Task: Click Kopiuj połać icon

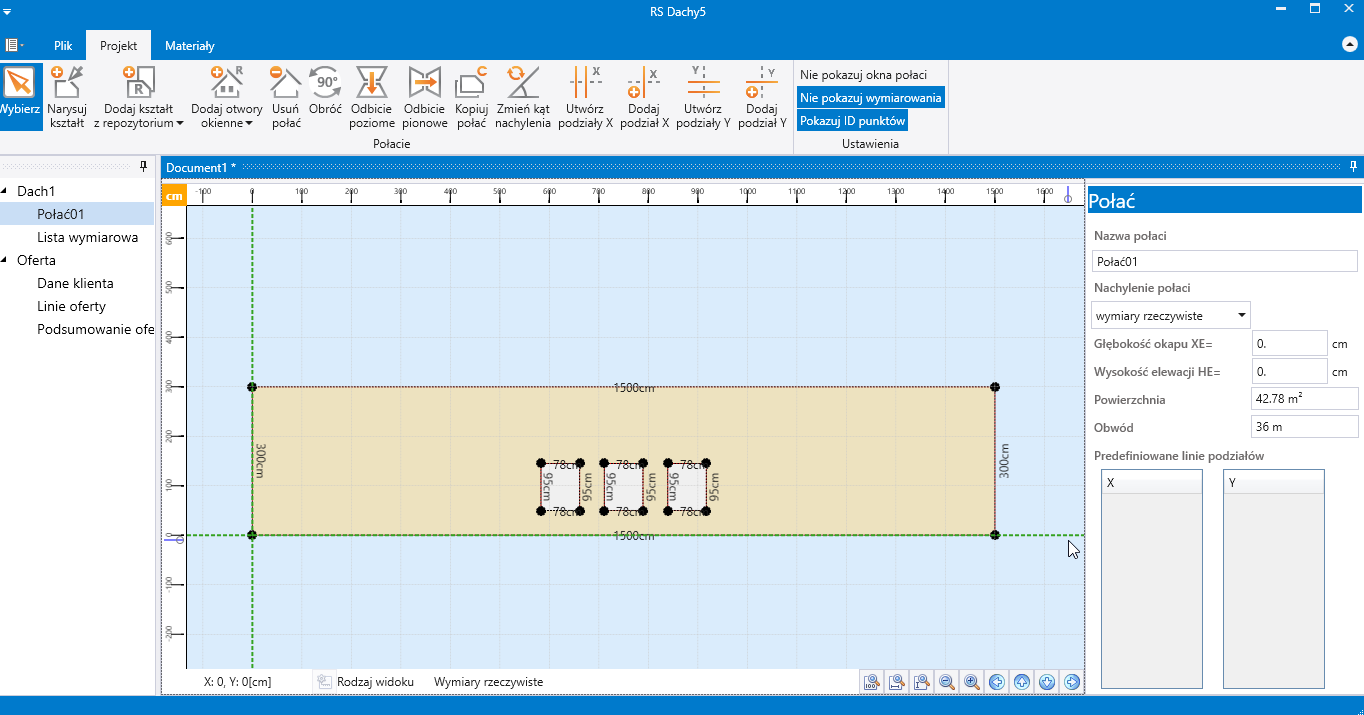Action: (470, 97)
